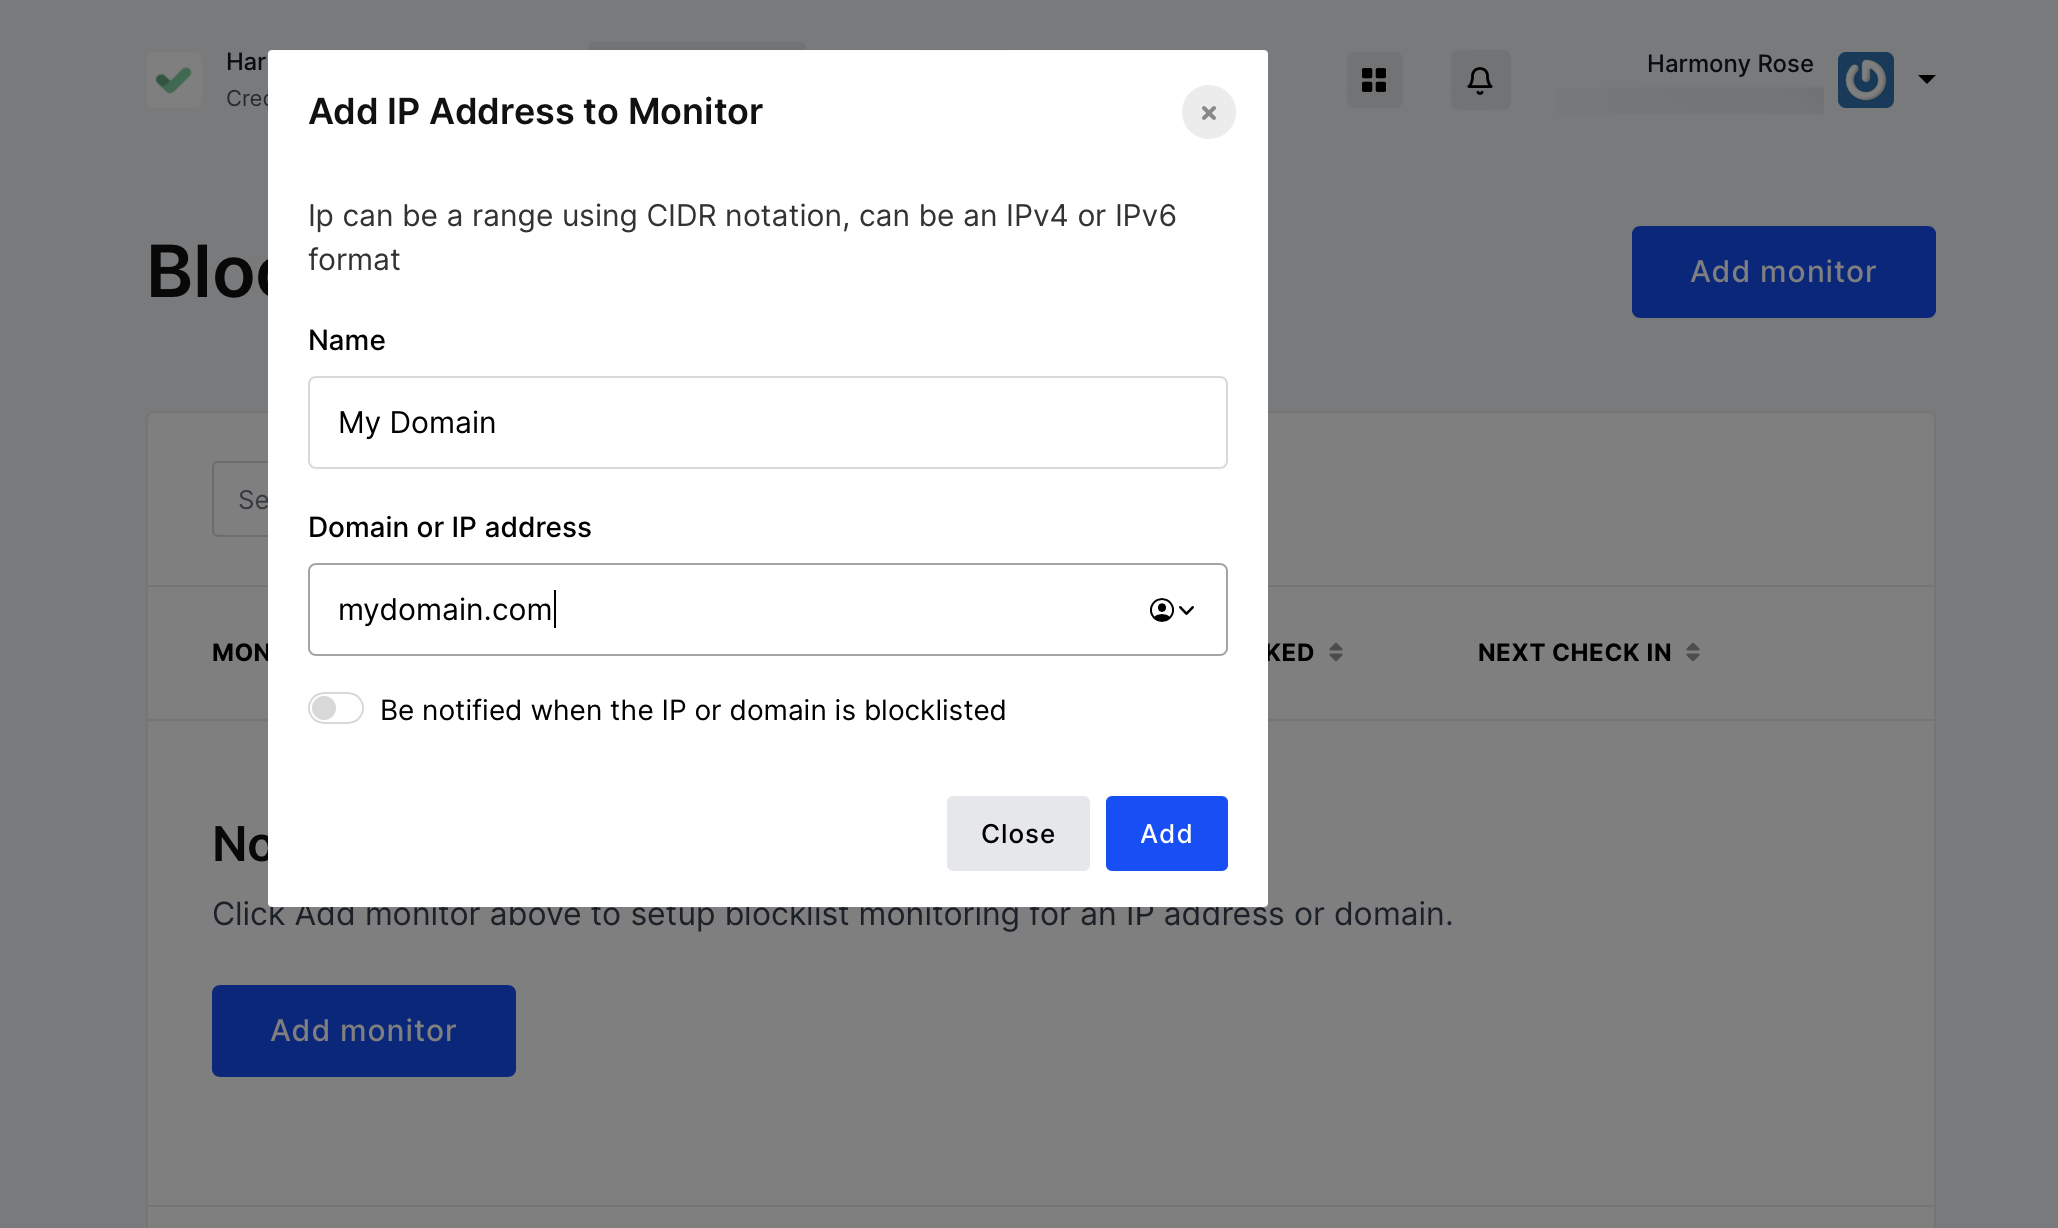2058x1228 pixels.
Task: Open notifications bell icon
Action: pos(1479,80)
